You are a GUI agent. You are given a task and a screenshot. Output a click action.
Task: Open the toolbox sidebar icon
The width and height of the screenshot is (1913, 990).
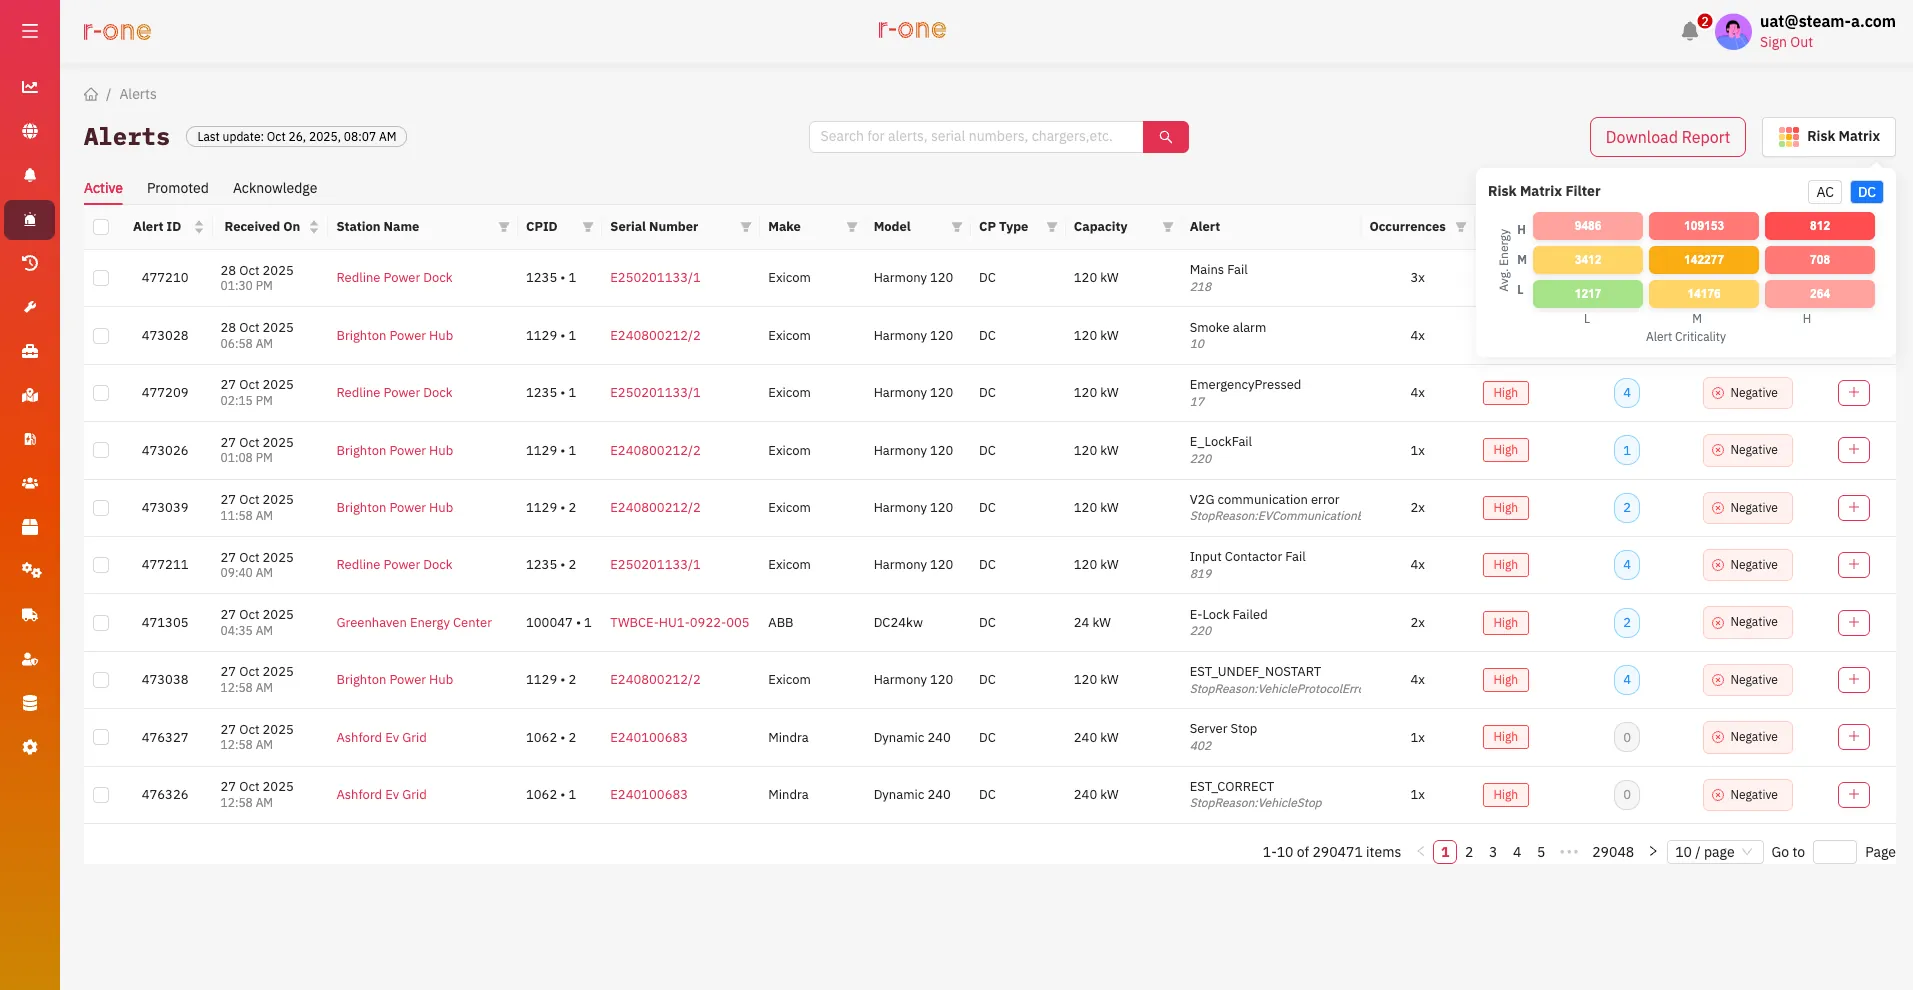pyautogui.click(x=30, y=351)
